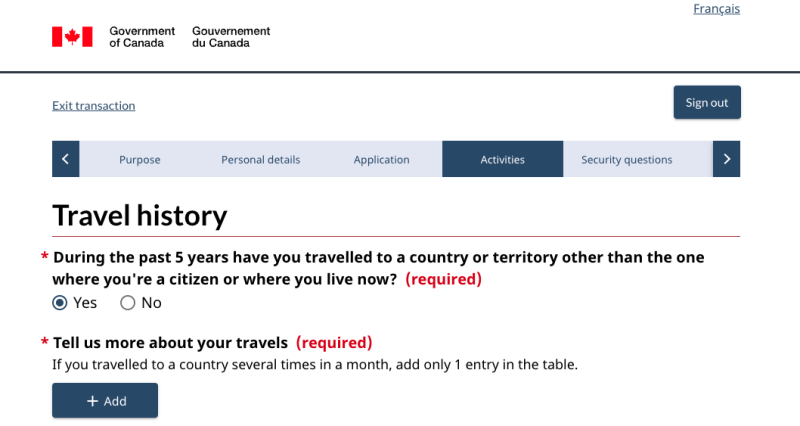This screenshot has height=426, width=800.
Task: Show previous steps with left chevron arrow
Action: [x=65, y=159]
